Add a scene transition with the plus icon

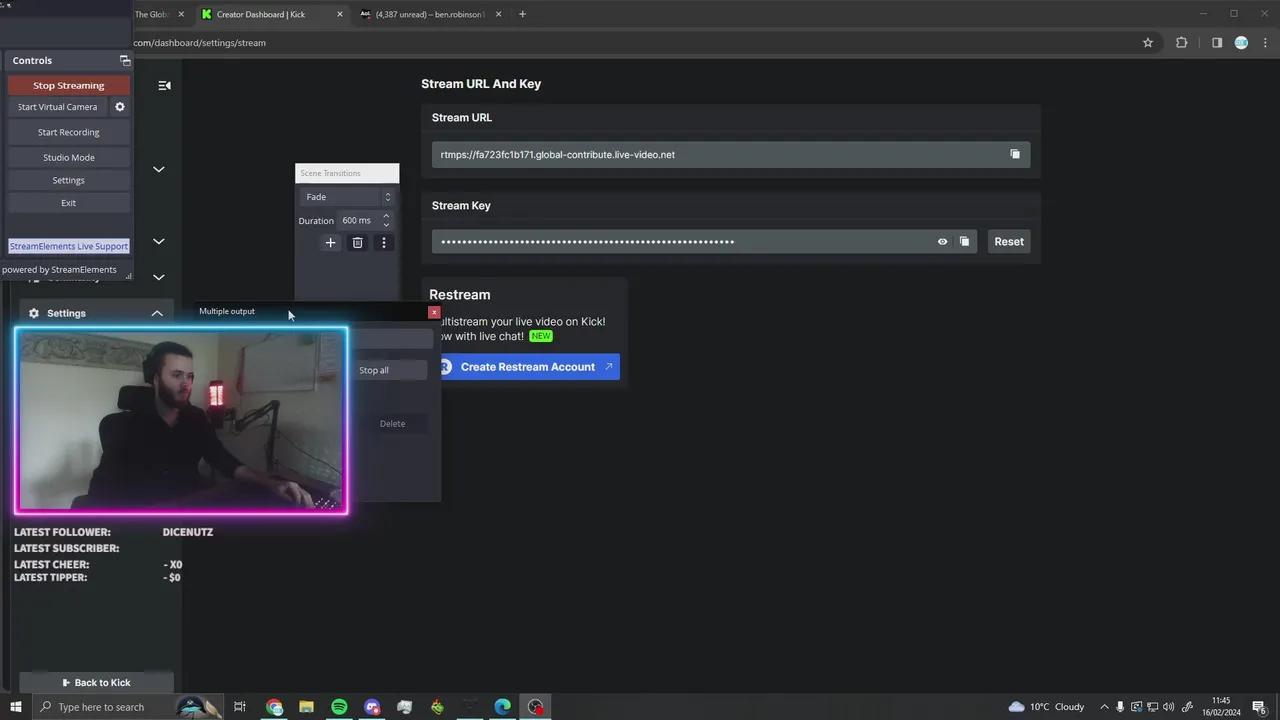pos(331,243)
